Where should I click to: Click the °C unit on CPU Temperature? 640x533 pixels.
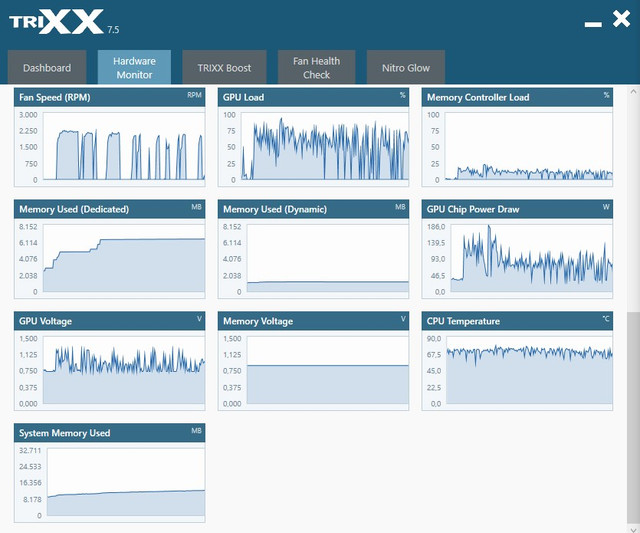606,319
